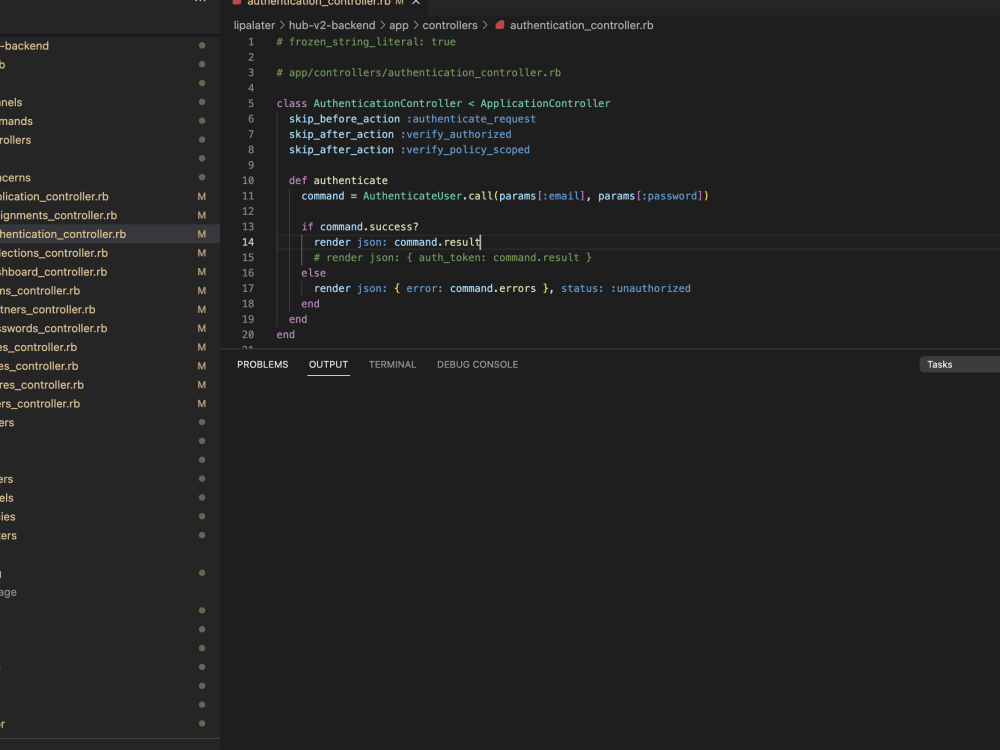Click the M badge beside partners_controller.rb

[201, 309]
